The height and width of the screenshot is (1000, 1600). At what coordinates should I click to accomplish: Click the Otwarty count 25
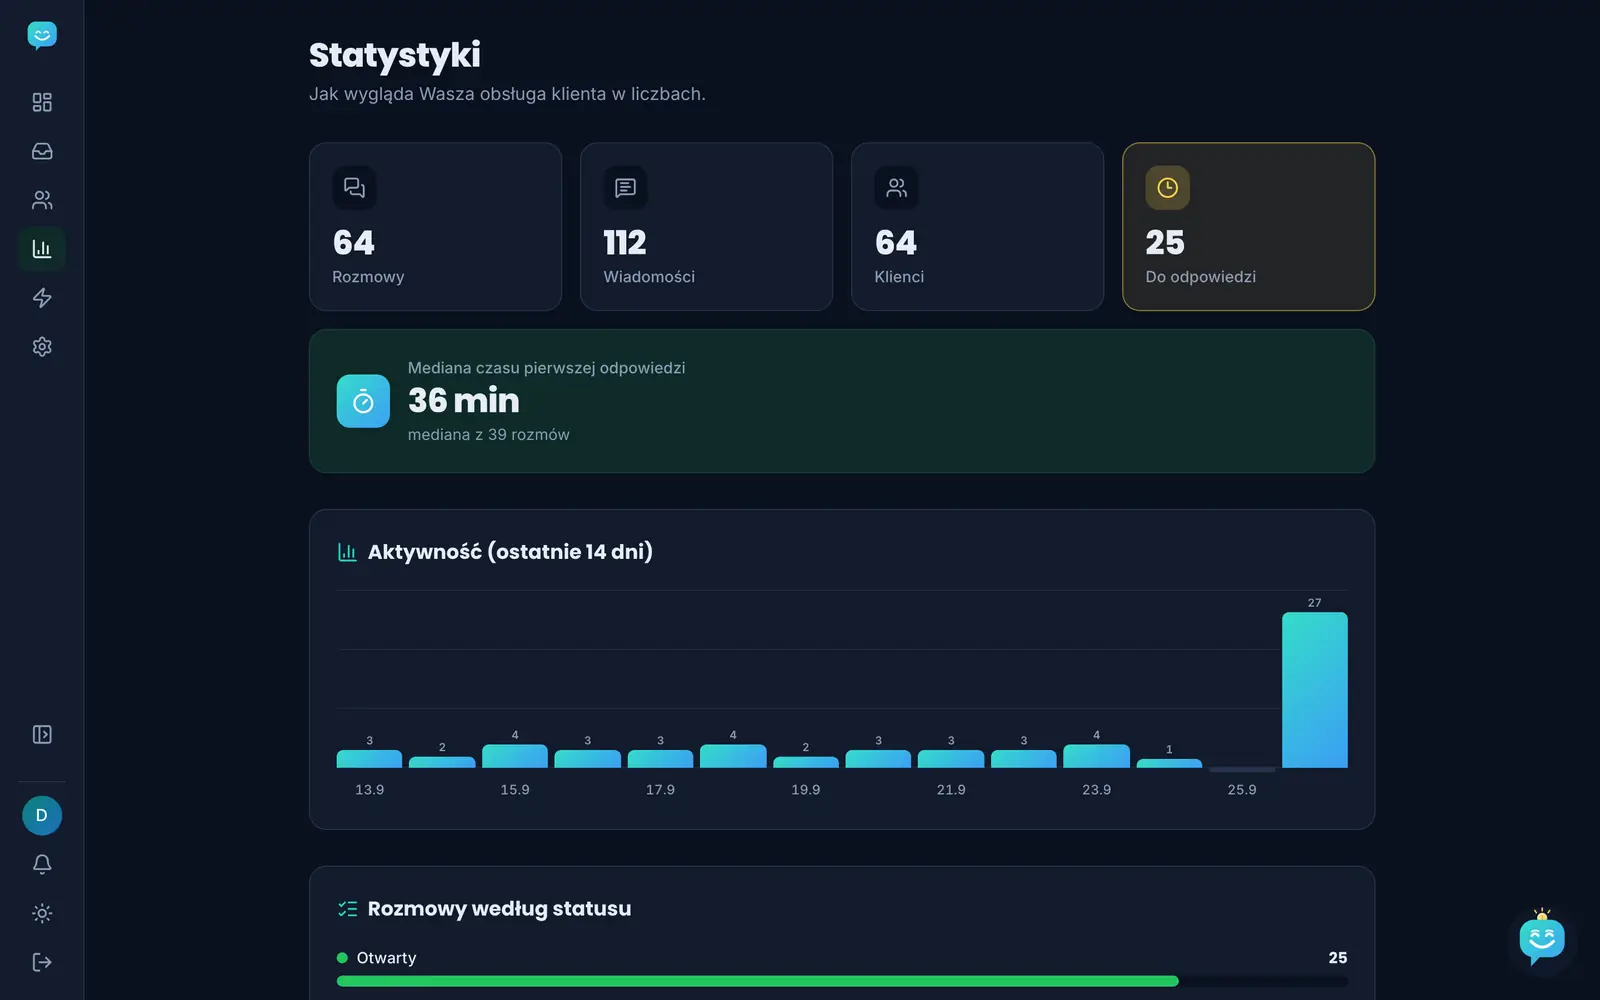click(1338, 958)
